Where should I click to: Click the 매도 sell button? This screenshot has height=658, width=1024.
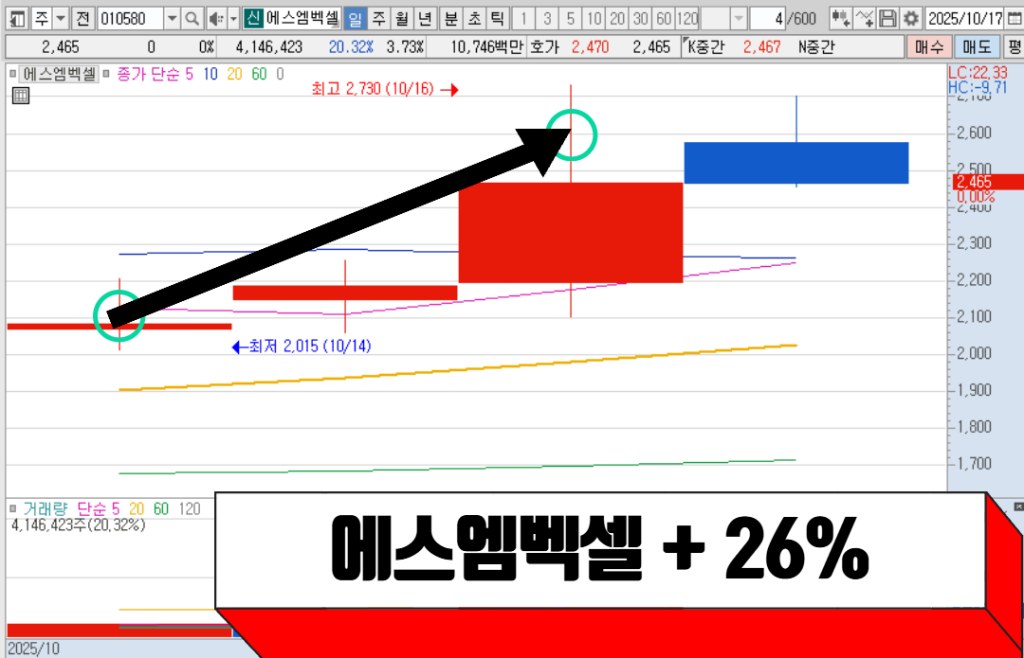[x=976, y=47]
